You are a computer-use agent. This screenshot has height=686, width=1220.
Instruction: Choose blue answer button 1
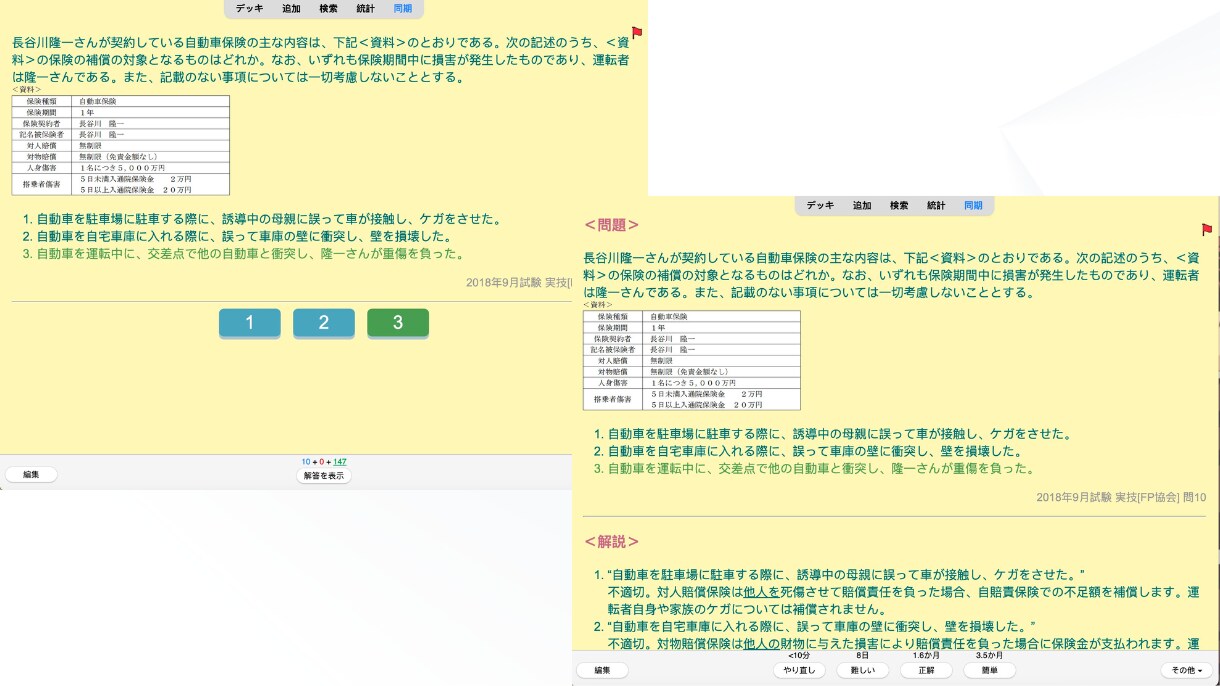(250, 323)
